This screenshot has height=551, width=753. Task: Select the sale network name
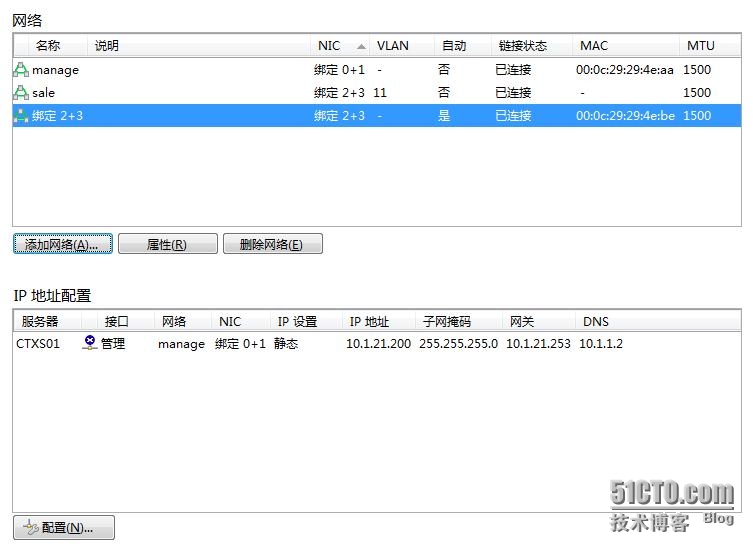click(43, 93)
